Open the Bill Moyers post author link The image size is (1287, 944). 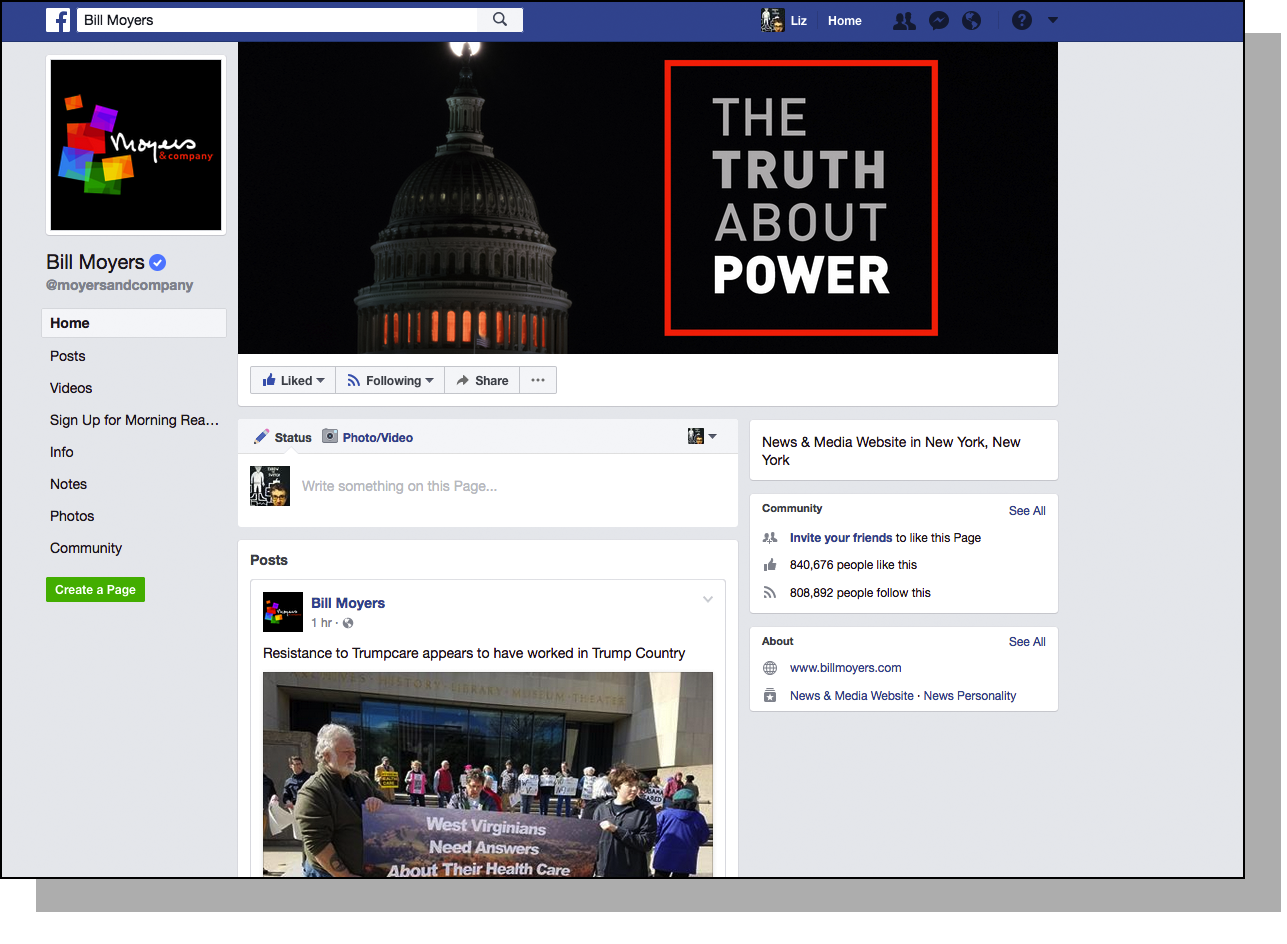348,603
